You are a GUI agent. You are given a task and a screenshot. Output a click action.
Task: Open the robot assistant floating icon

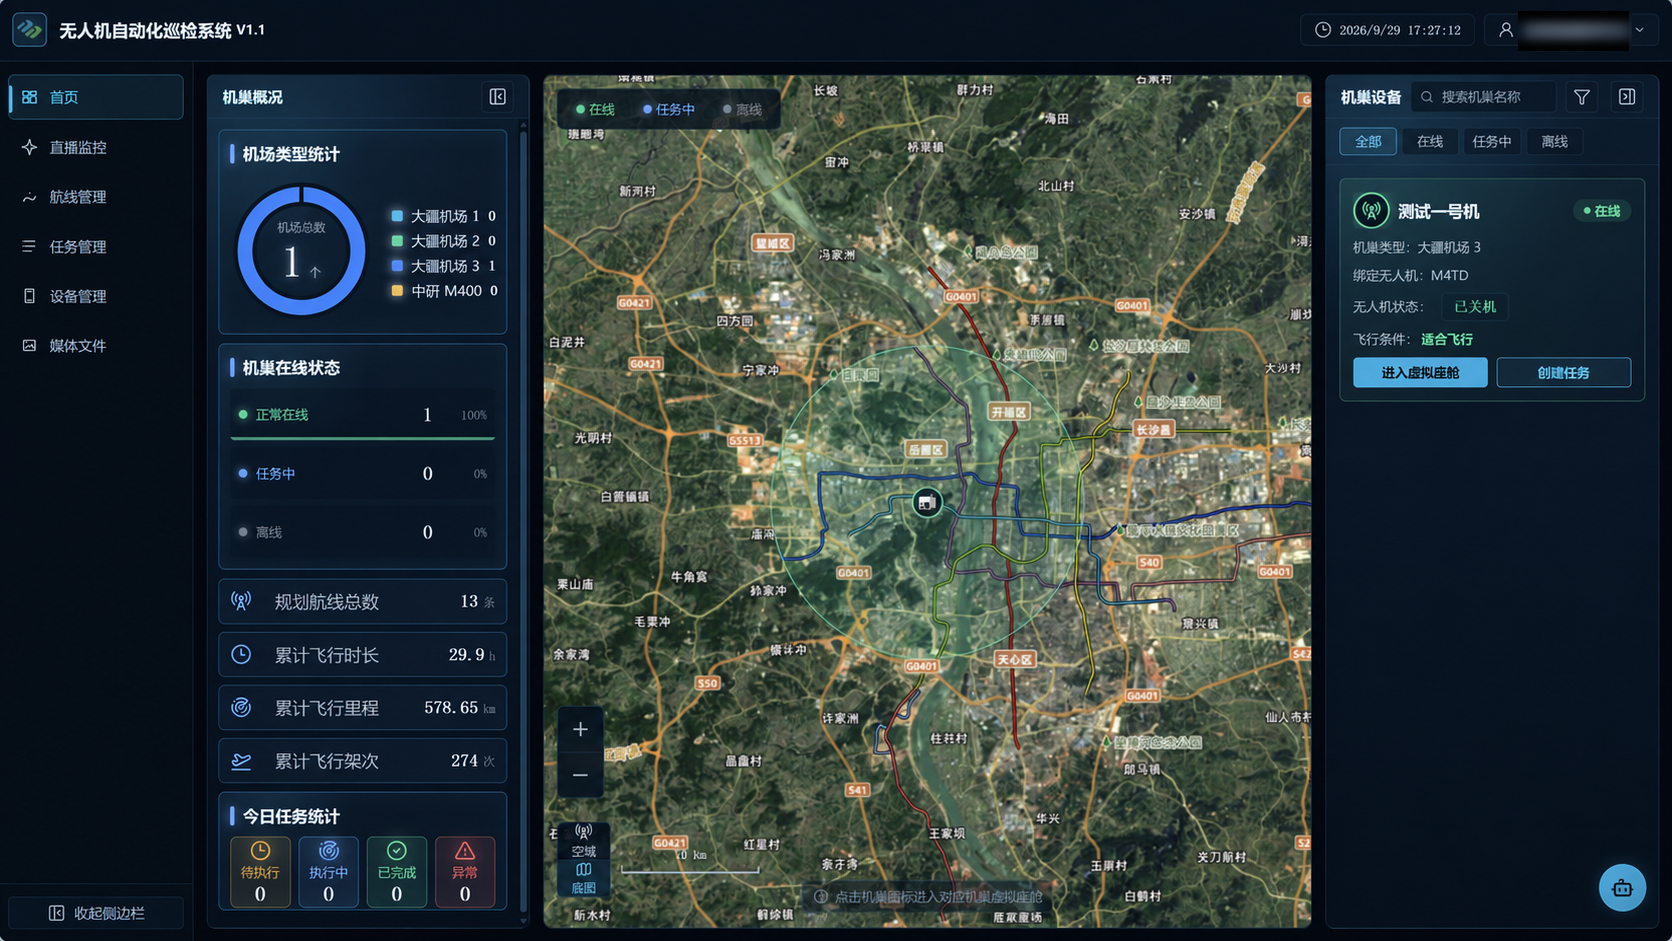[x=1622, y=888]
